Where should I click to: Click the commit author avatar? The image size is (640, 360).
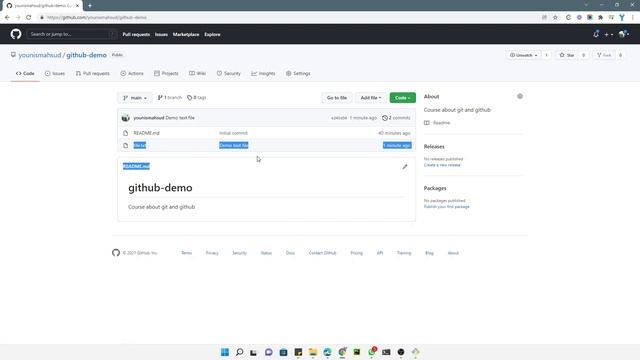pyautogui.click(x=125, y=118)
